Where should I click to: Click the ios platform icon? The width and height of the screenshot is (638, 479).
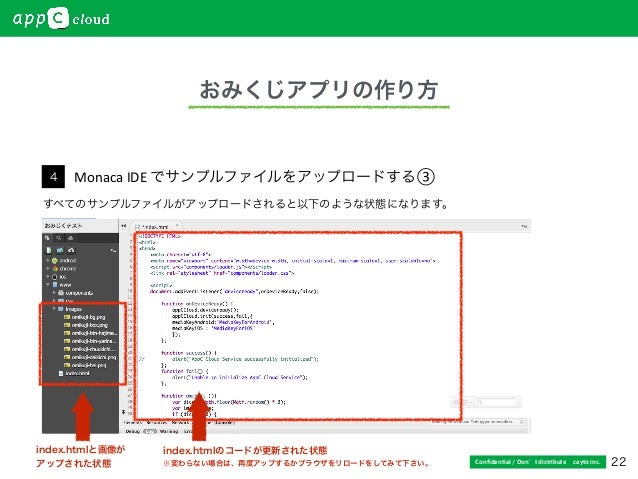coord(55,277)
